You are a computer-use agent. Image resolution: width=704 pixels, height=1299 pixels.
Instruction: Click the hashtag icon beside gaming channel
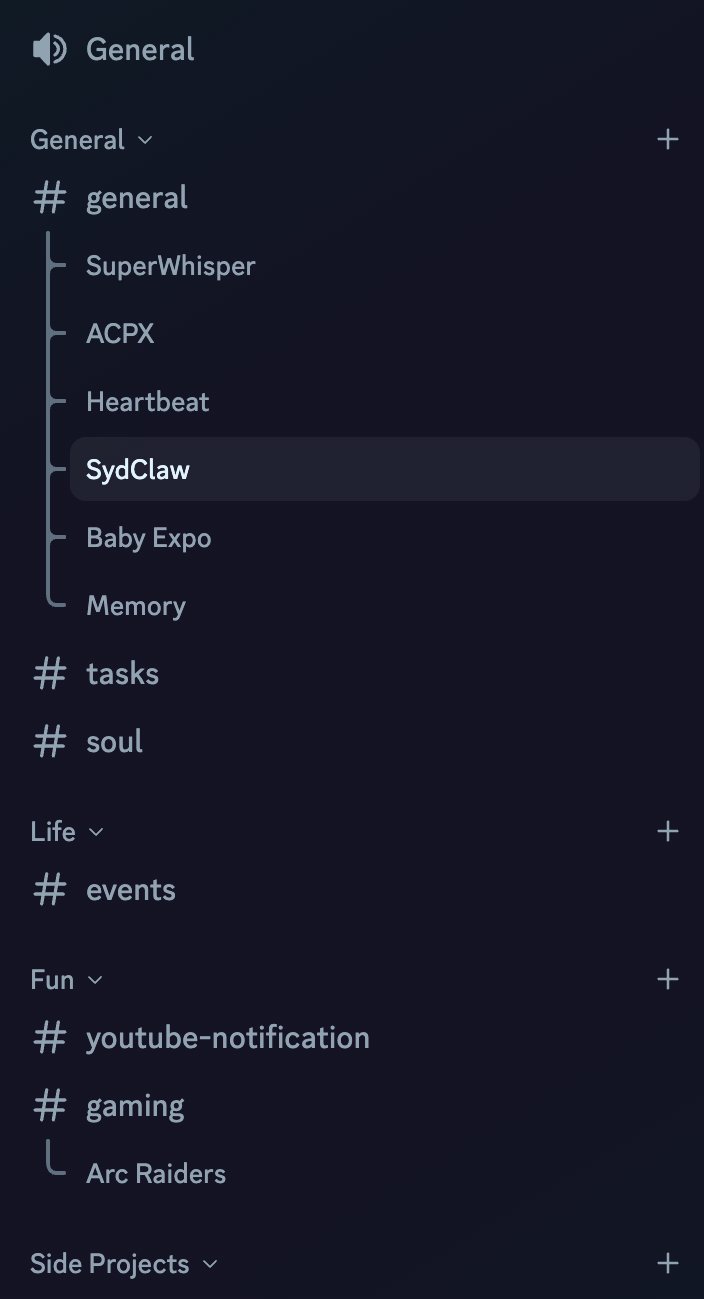[x=47, y=1105]
